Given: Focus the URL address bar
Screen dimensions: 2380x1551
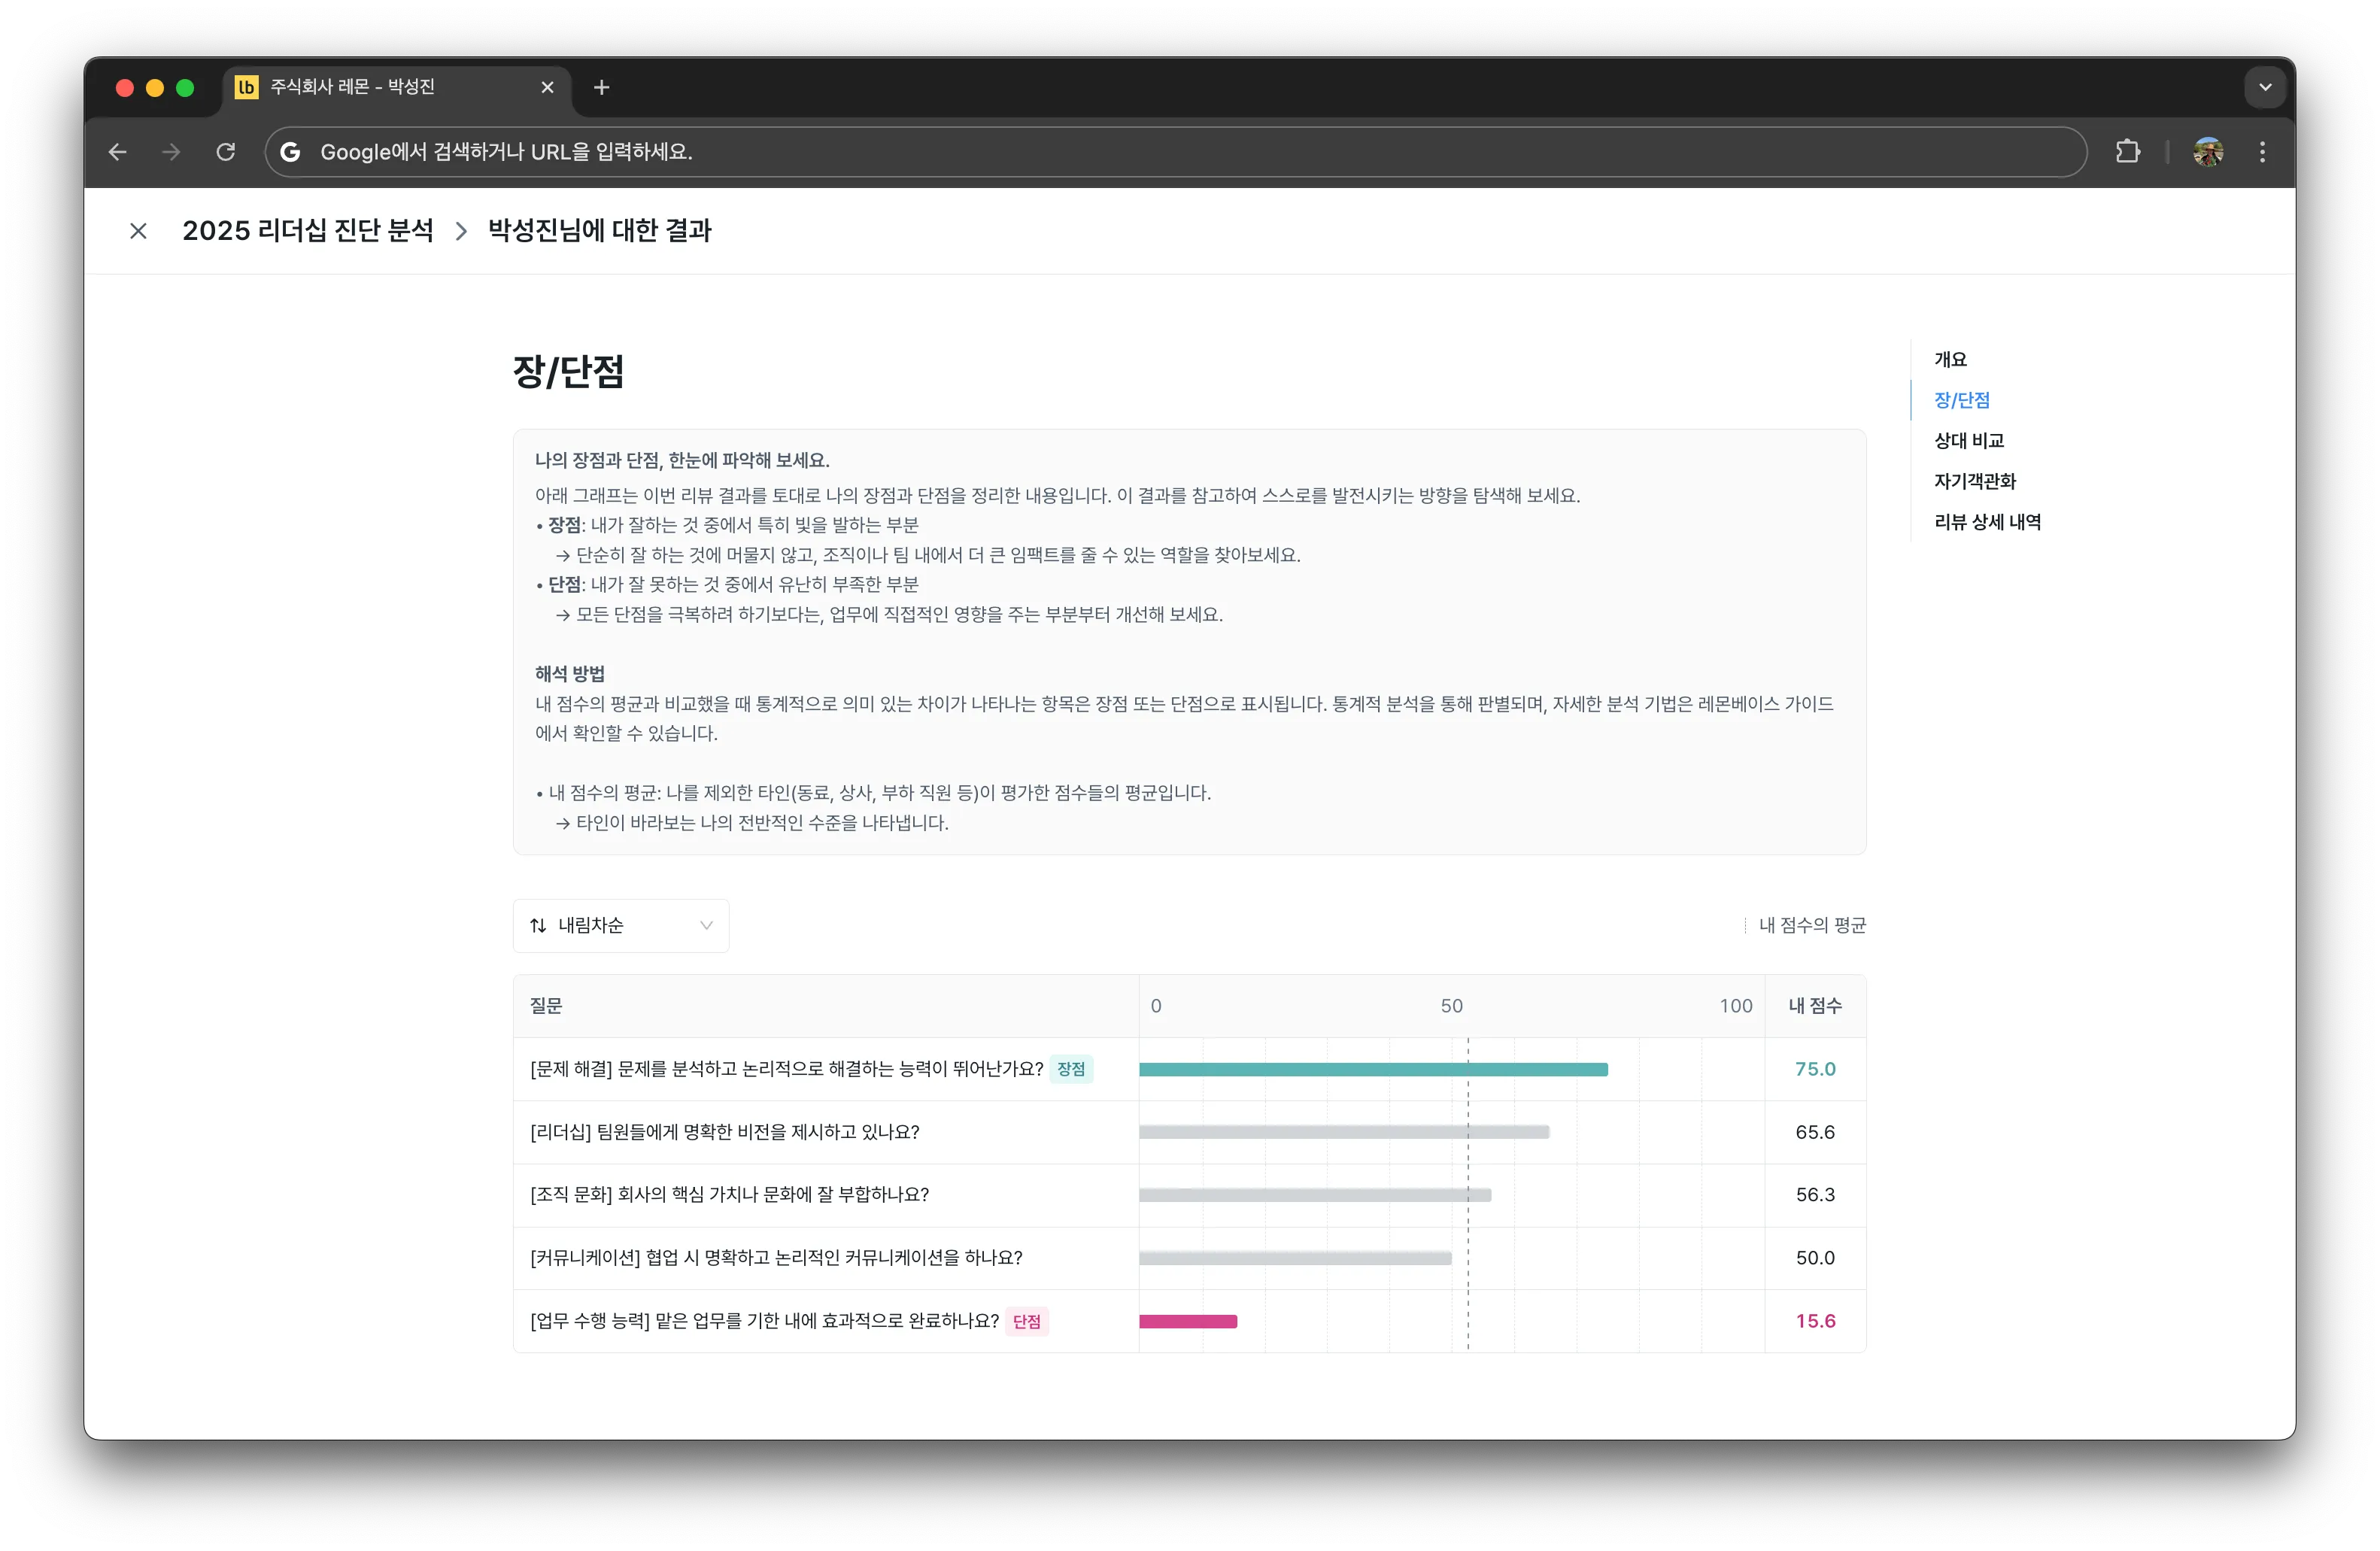Looking at the screenshot, I should coord(1175,152).
